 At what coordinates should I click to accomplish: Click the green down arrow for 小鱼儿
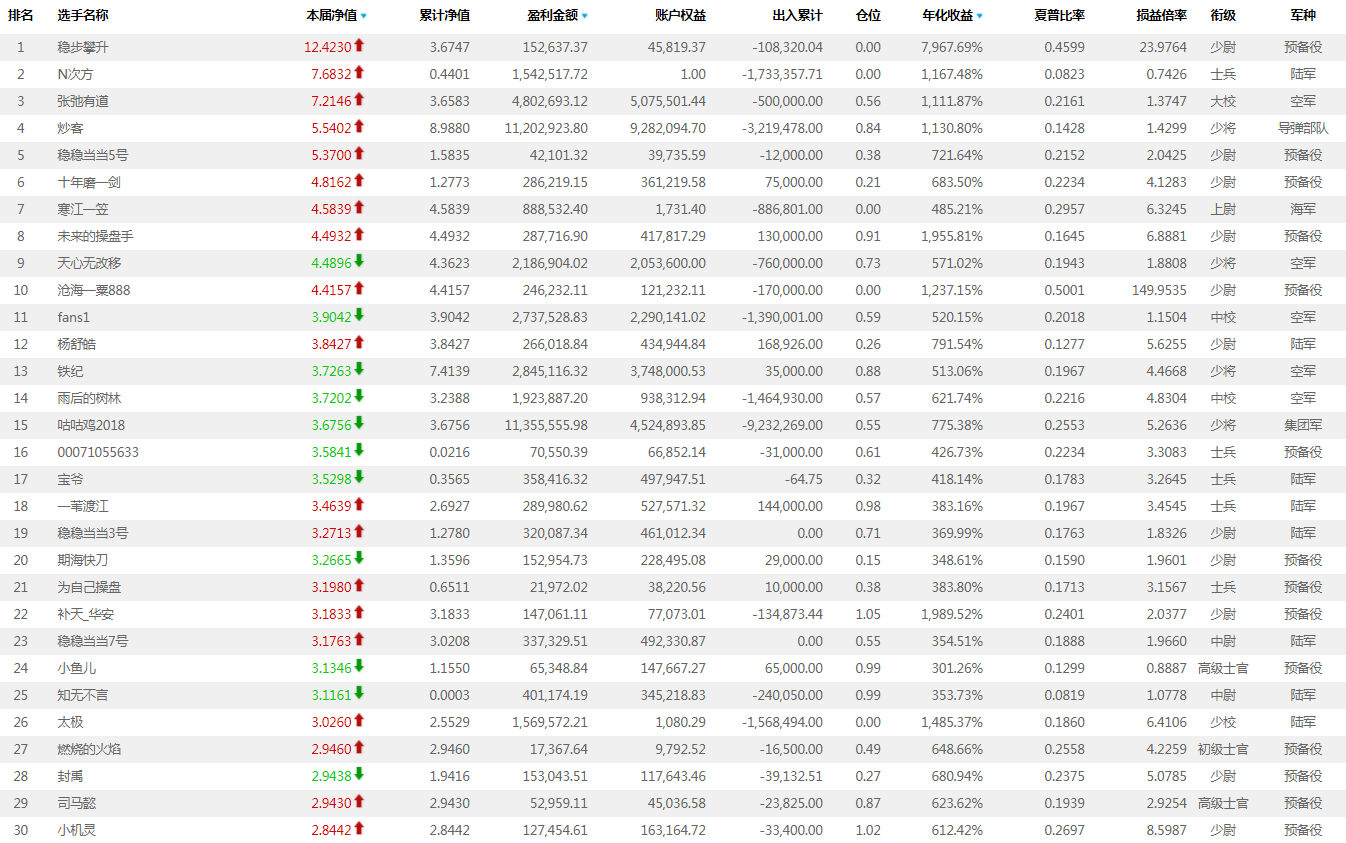(x=359, y=667)
